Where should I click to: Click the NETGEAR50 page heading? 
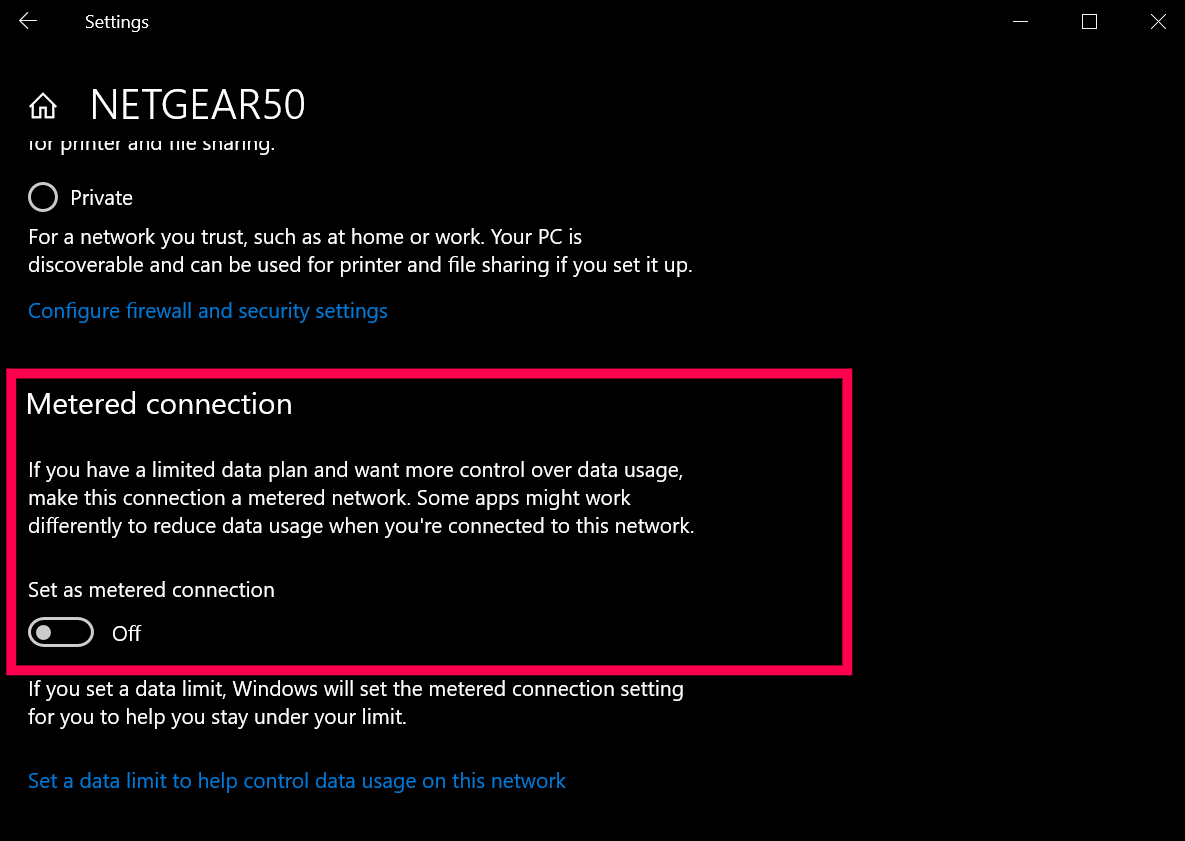click(x=197, y=105)
